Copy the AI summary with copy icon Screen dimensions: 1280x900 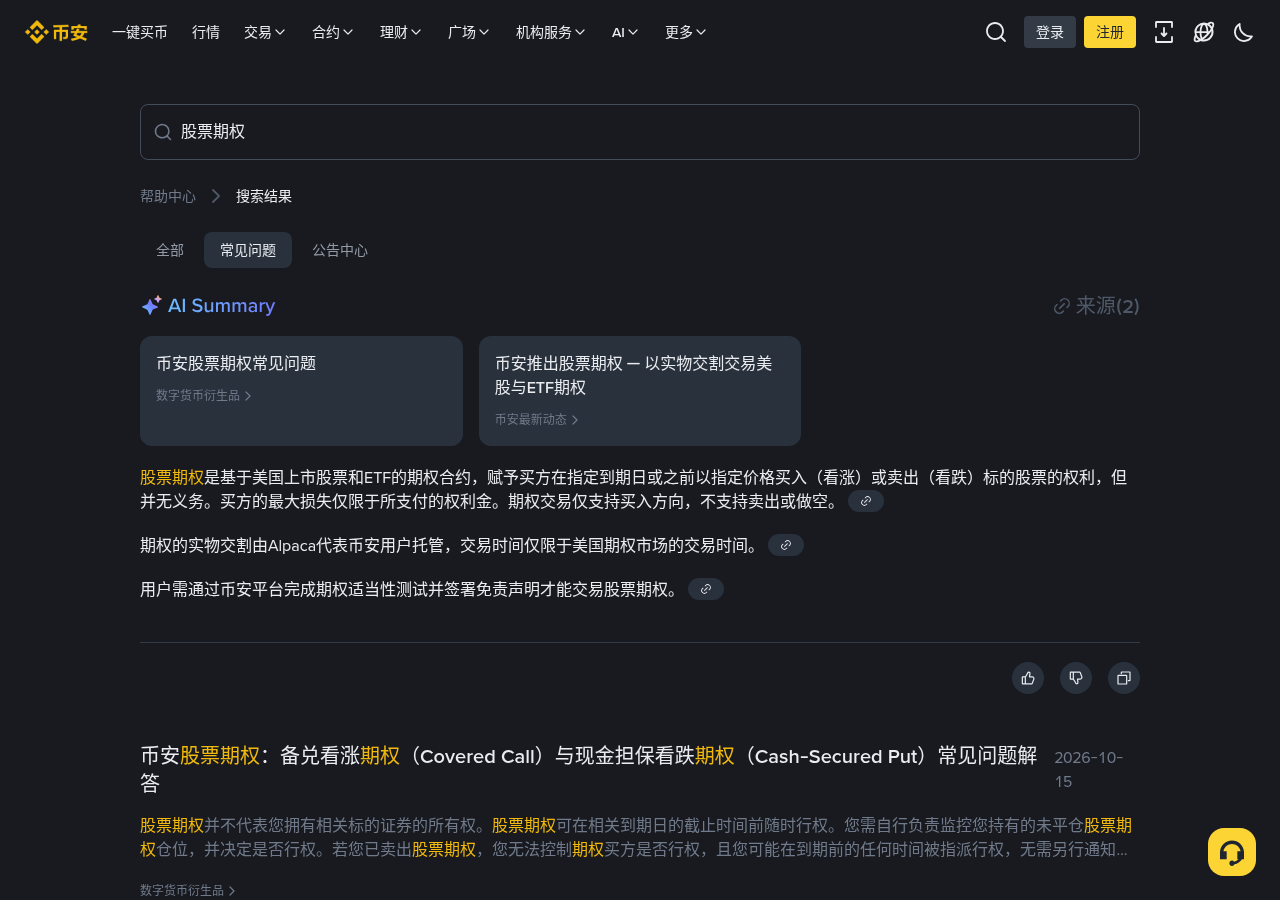click(1124, 678)
